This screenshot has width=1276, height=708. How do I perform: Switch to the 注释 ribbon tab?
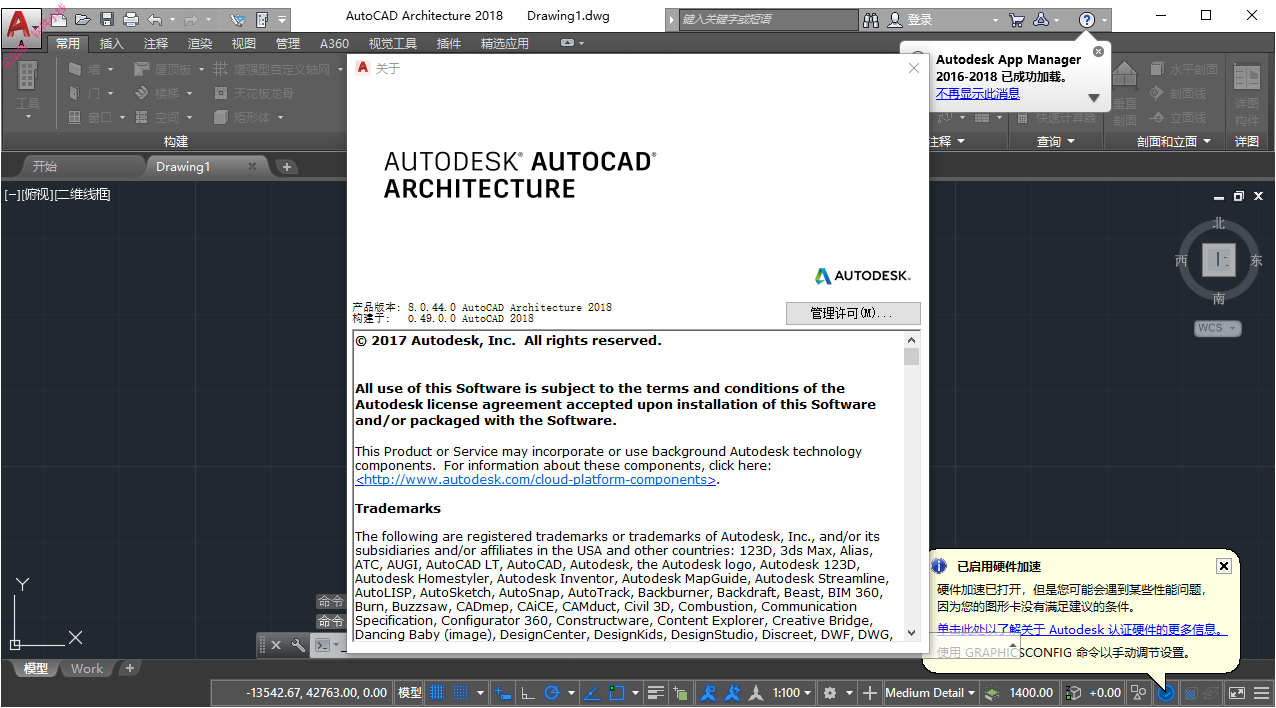155,43
